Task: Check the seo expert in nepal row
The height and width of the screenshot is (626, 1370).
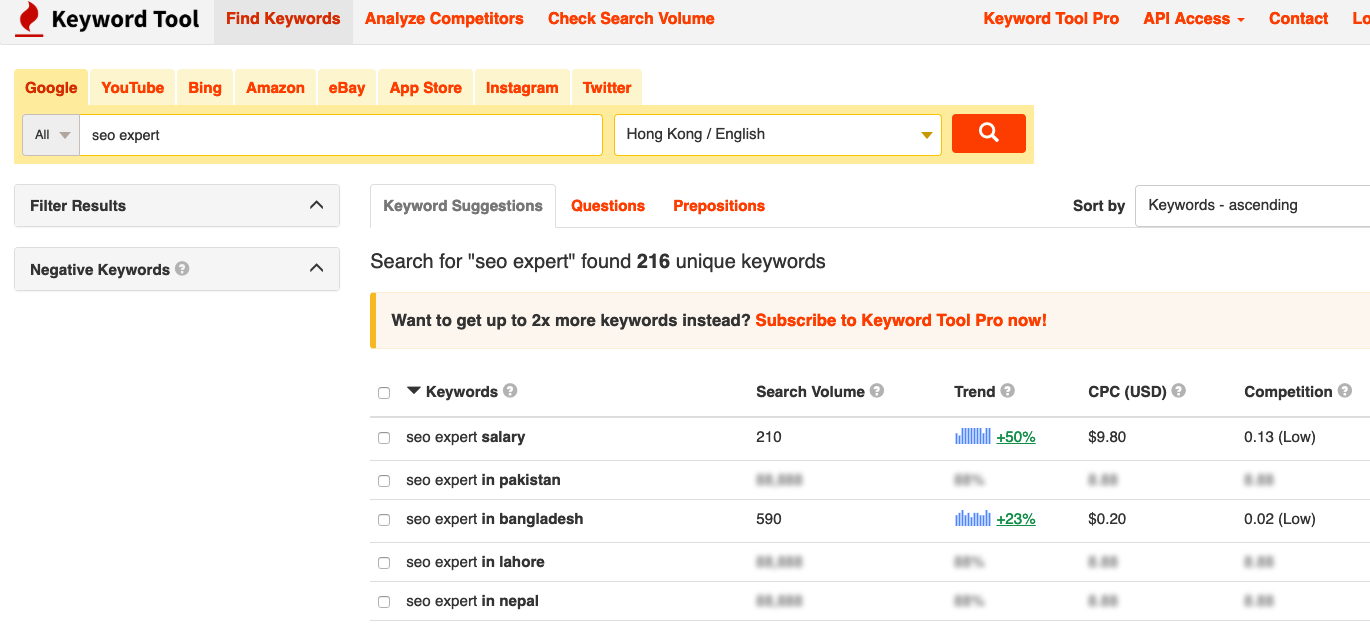Action: (x=384, y=602)
